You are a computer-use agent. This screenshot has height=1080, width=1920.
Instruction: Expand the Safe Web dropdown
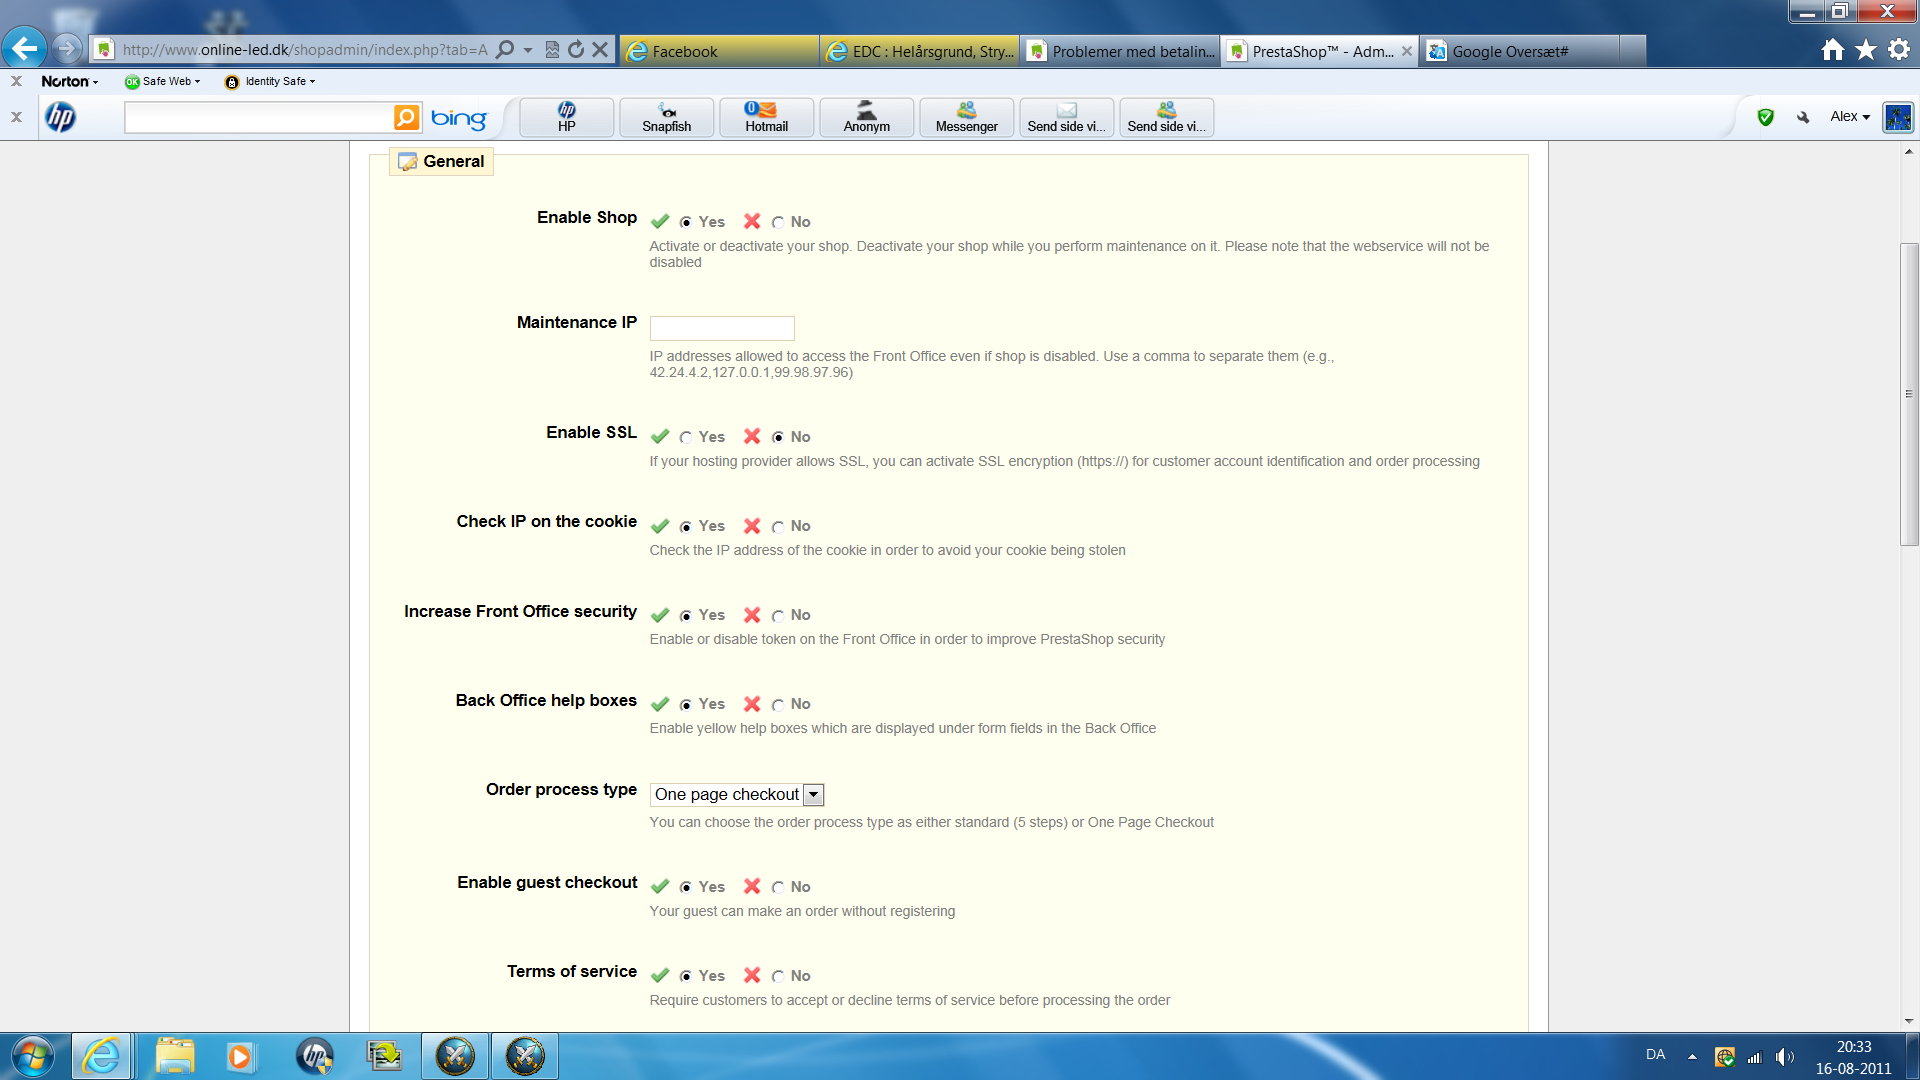[x=163, y=82]
